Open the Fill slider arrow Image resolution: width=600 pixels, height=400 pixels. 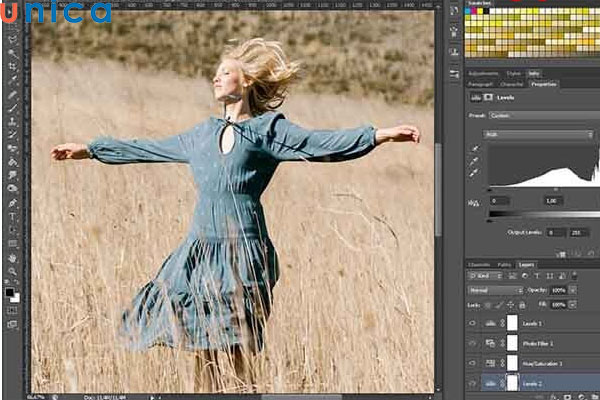pos(573,305)
